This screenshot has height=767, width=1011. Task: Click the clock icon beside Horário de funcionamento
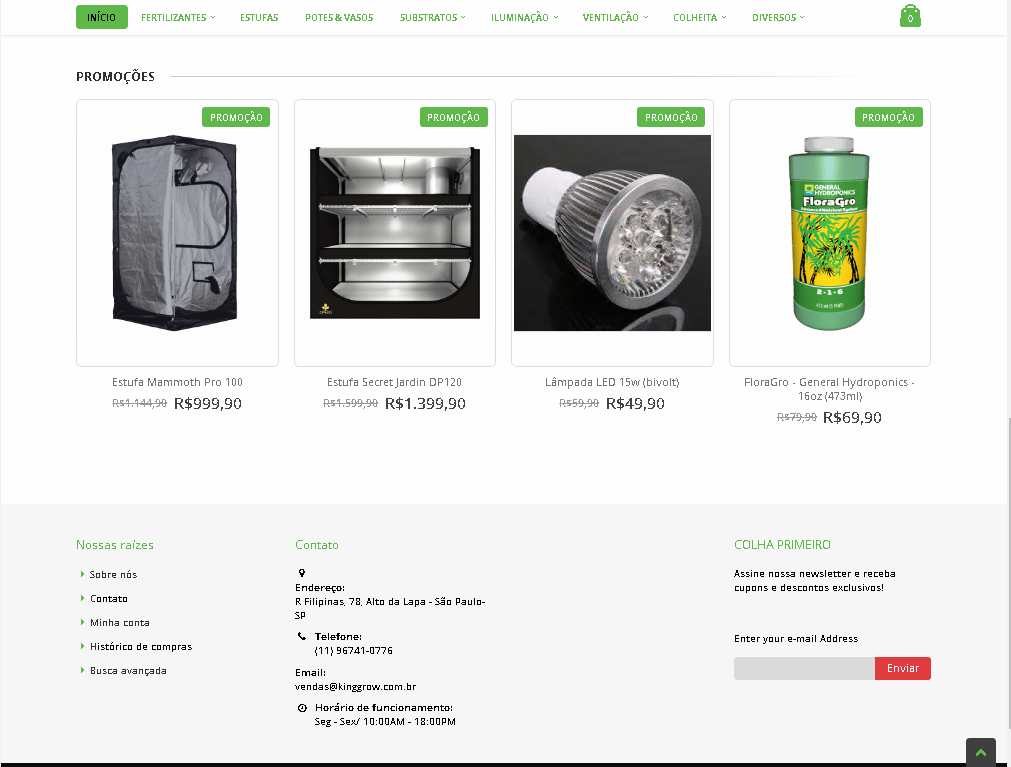pyautogui.click(x=302, y=708)
